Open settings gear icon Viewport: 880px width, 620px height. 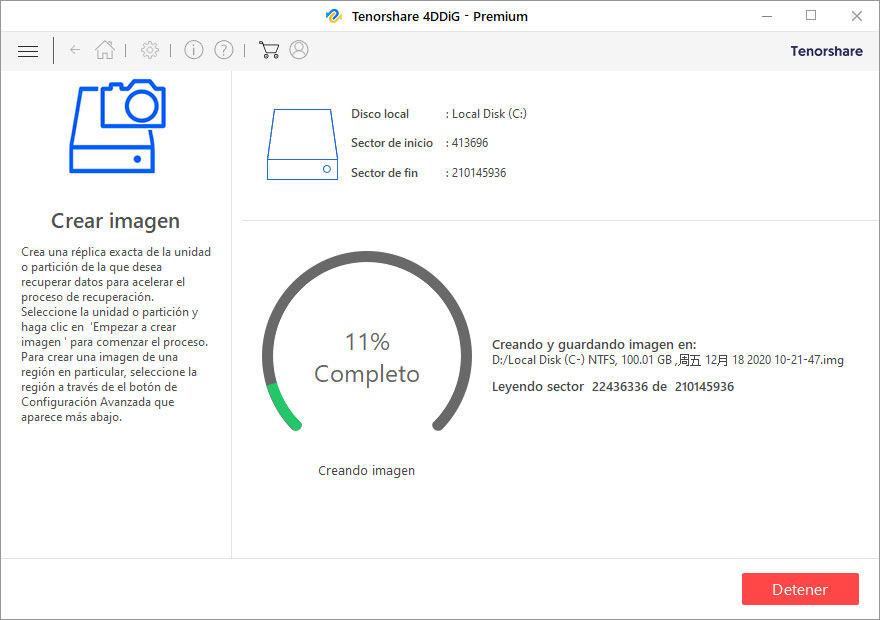click(149, 50)
